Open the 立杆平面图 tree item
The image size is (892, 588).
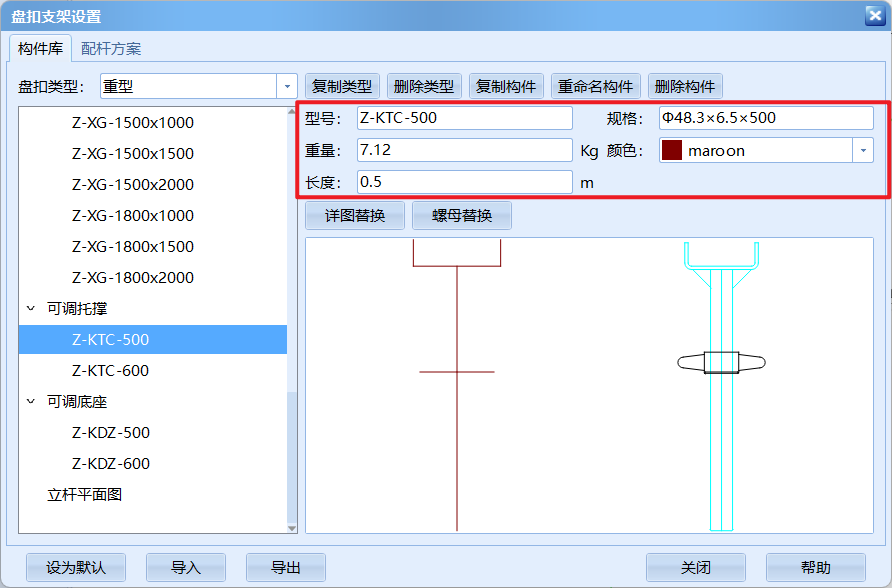click(x=85, y=495)
